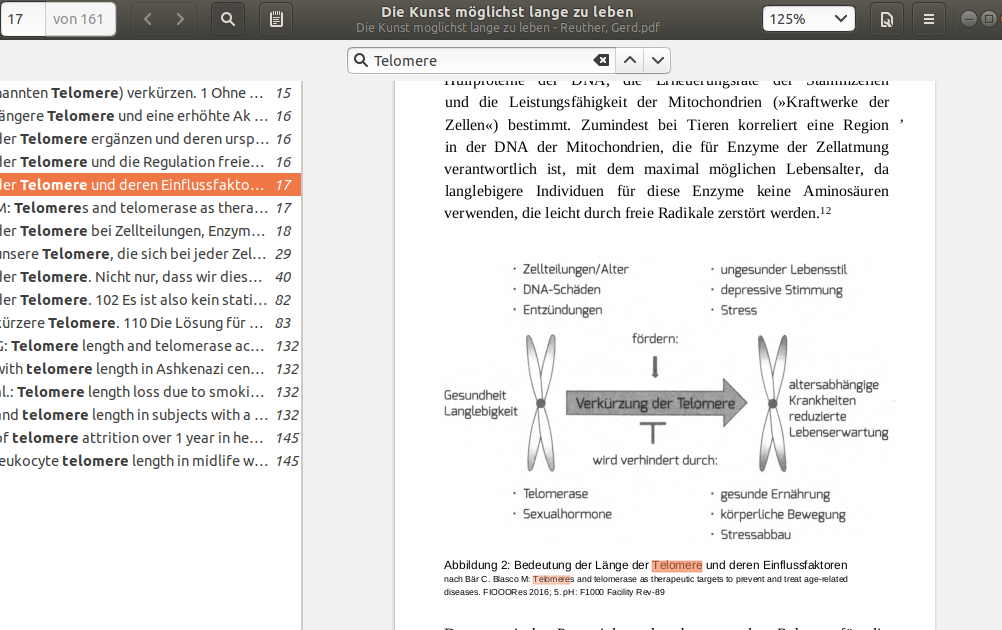Jump to next search match arrow

tap(657, 61)
